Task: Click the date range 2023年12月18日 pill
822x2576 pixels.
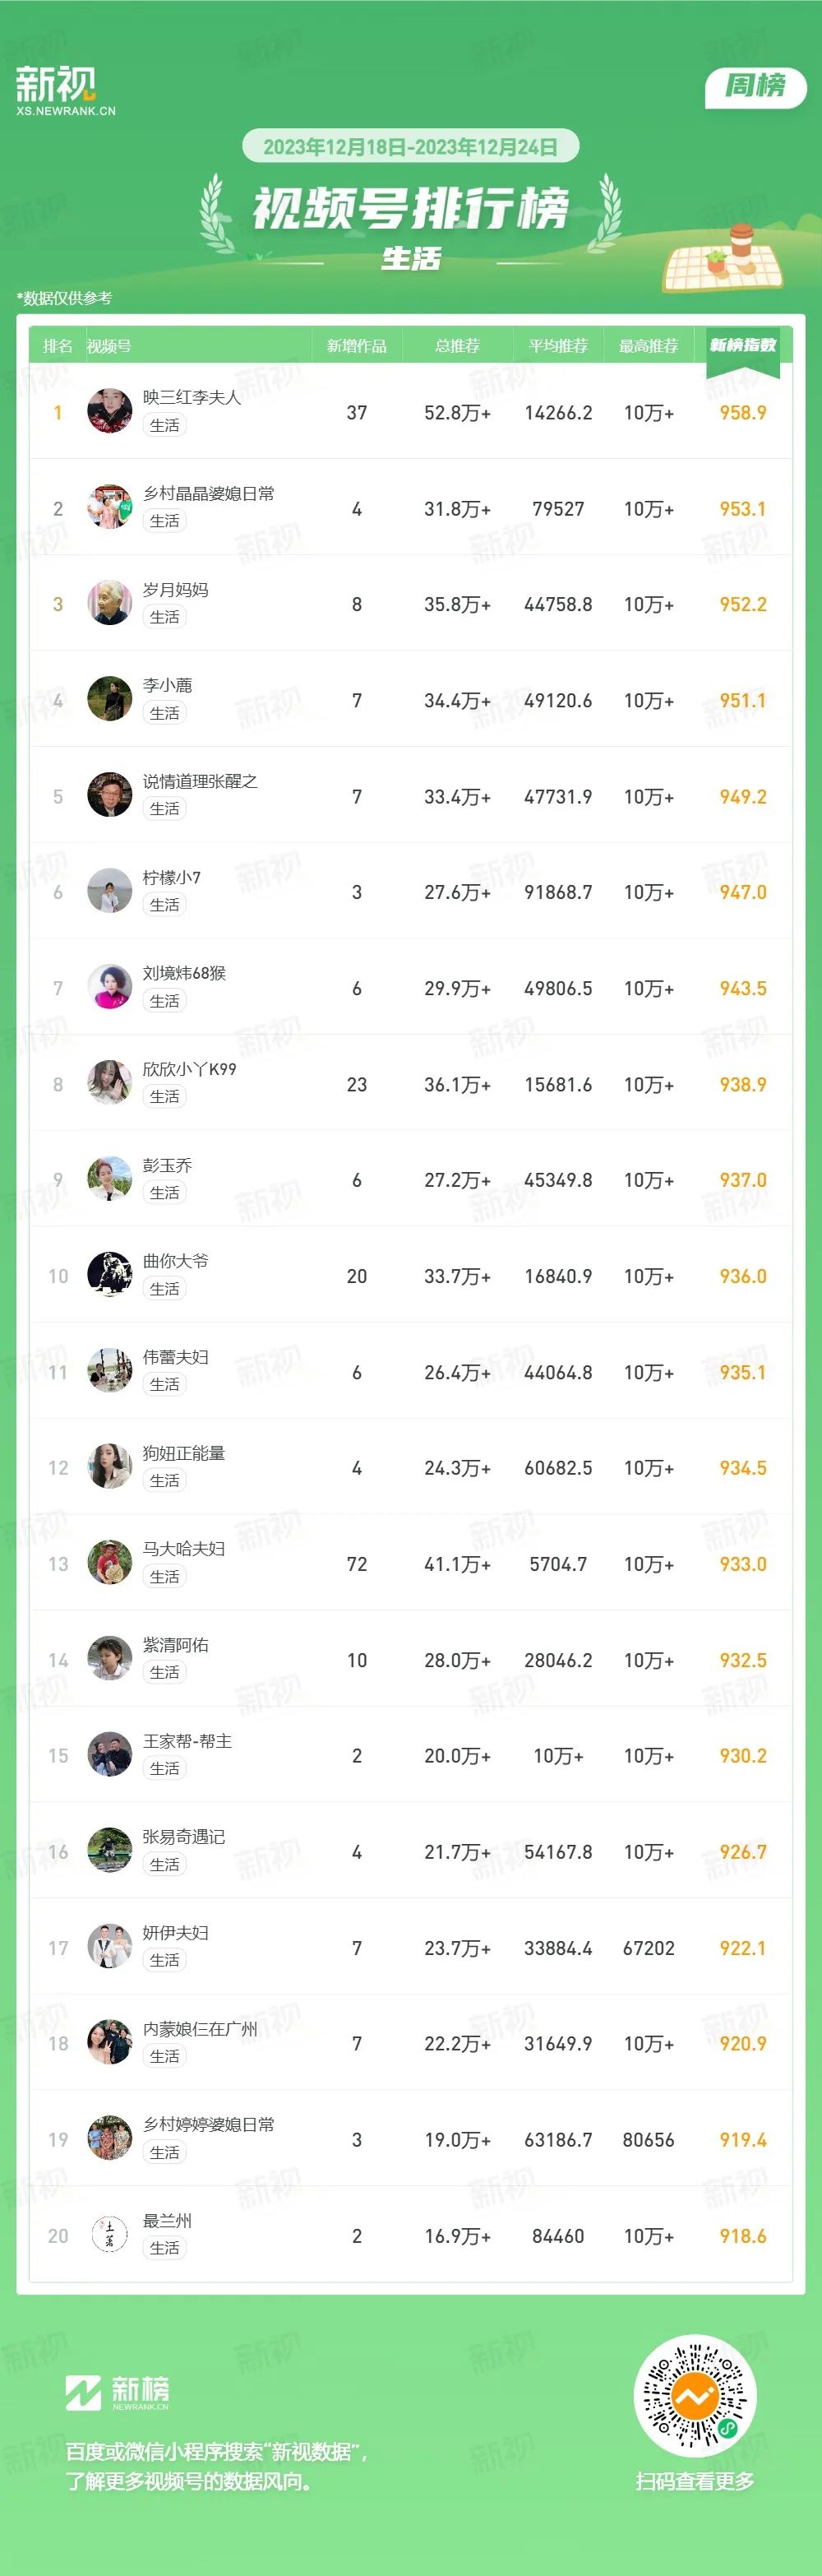Action: coord(411,147)
